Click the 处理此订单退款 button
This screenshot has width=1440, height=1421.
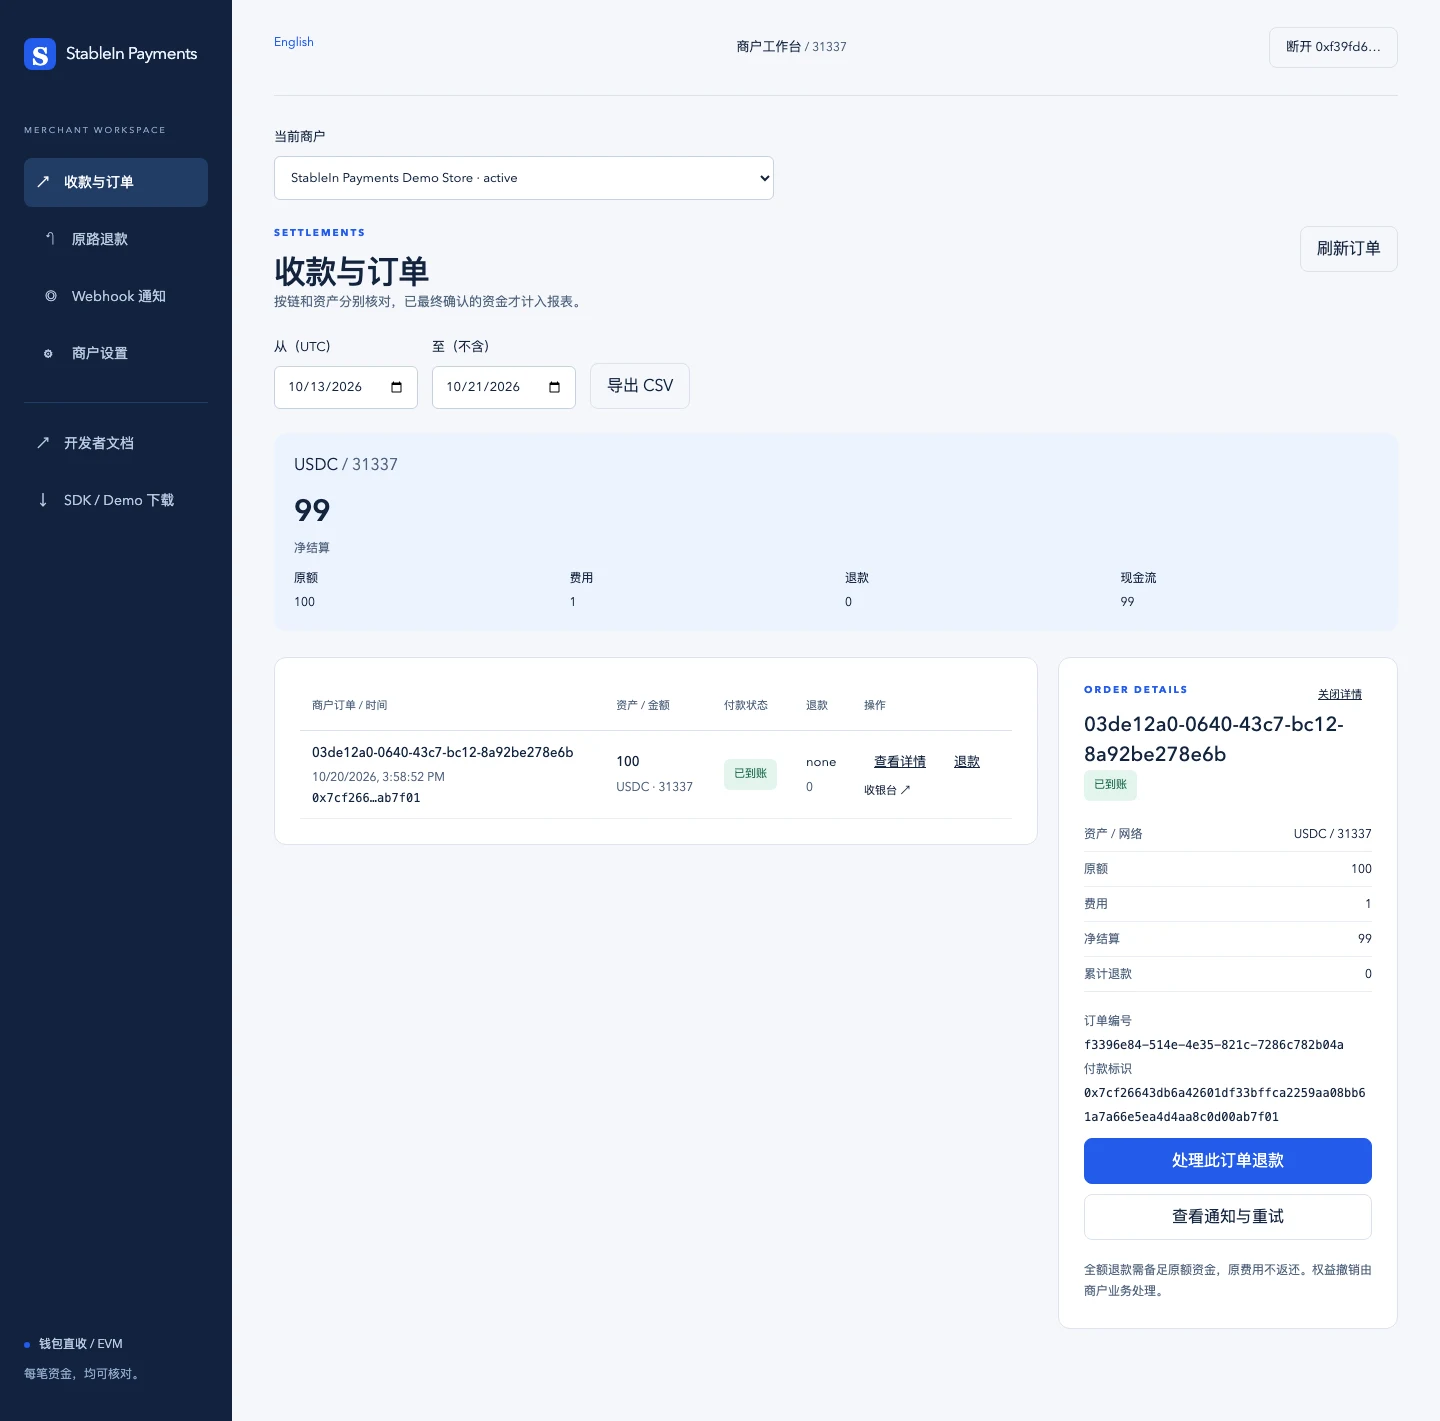tap(1228, 1161)
